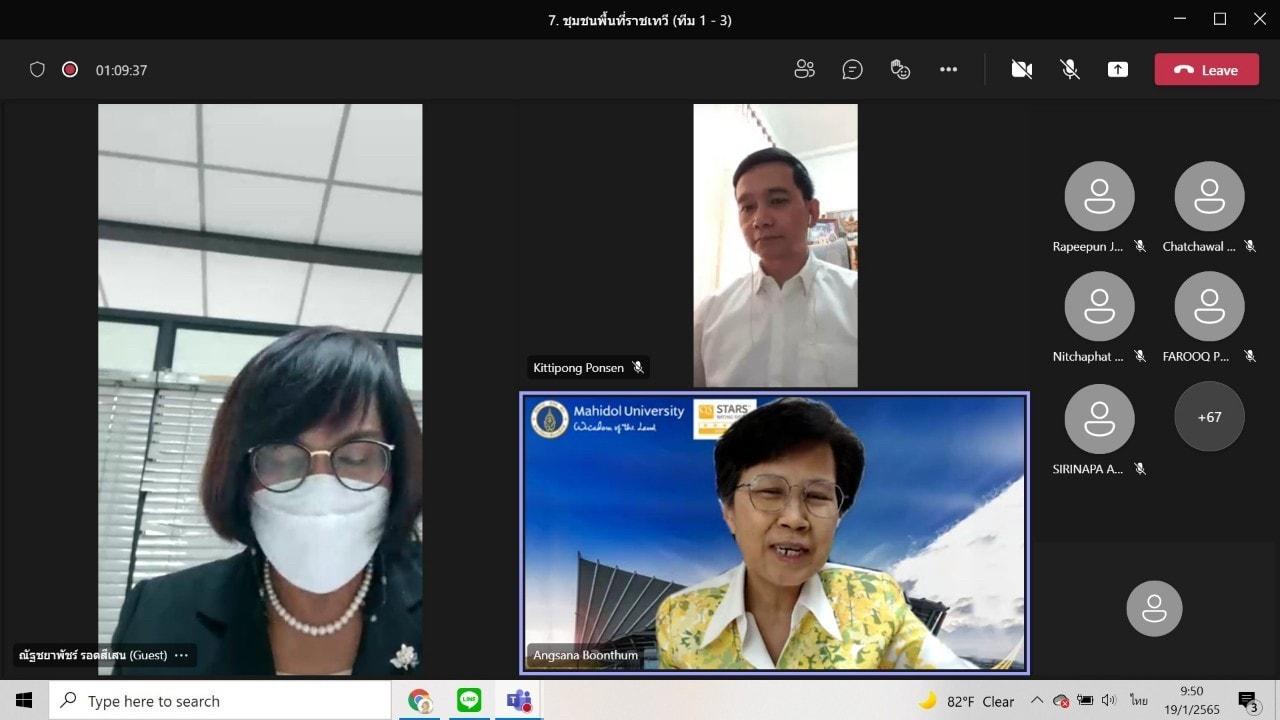Click the battery status tray icon
The image size is (1280, 720).
1085,701
